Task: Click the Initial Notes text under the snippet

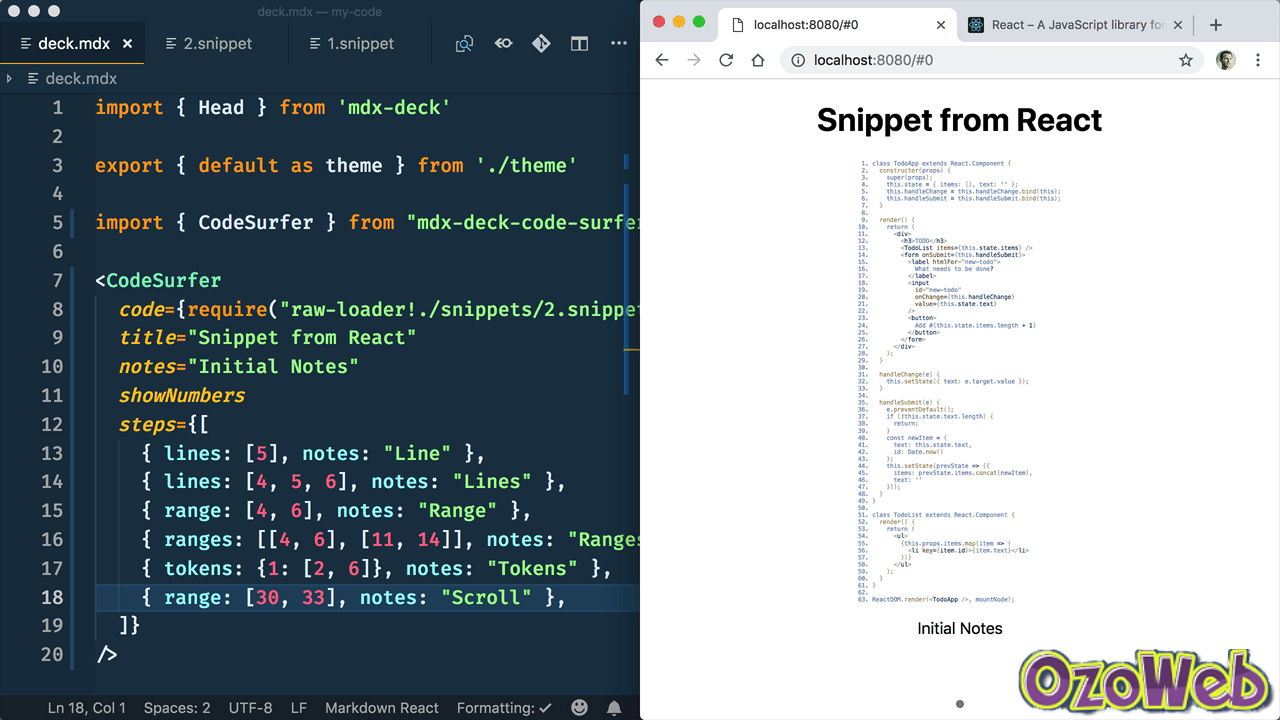Action: pyautogui.click(x=960, y=628)
